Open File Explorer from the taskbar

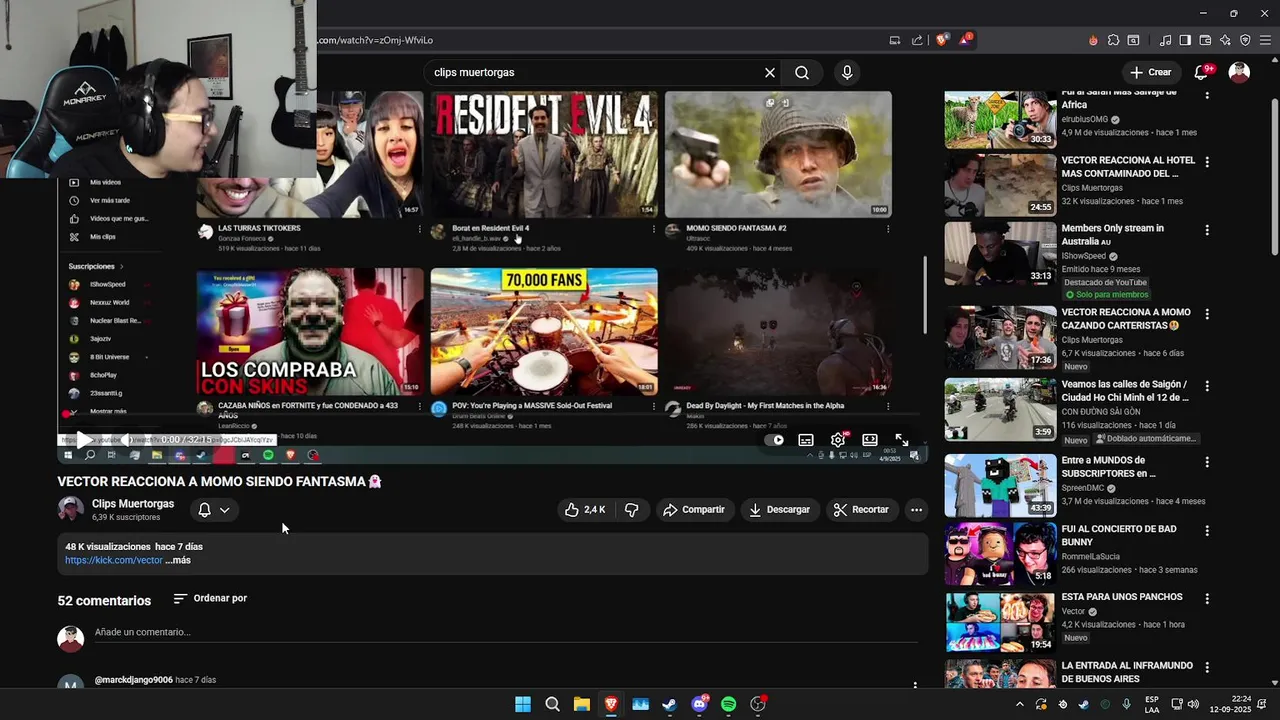tap(581, 704)
